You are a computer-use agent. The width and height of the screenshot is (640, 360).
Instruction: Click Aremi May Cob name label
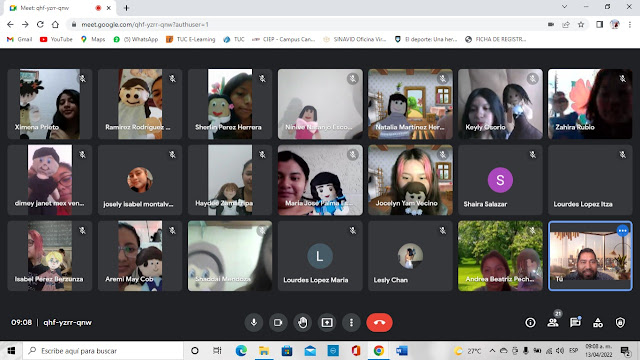[129, 279]
